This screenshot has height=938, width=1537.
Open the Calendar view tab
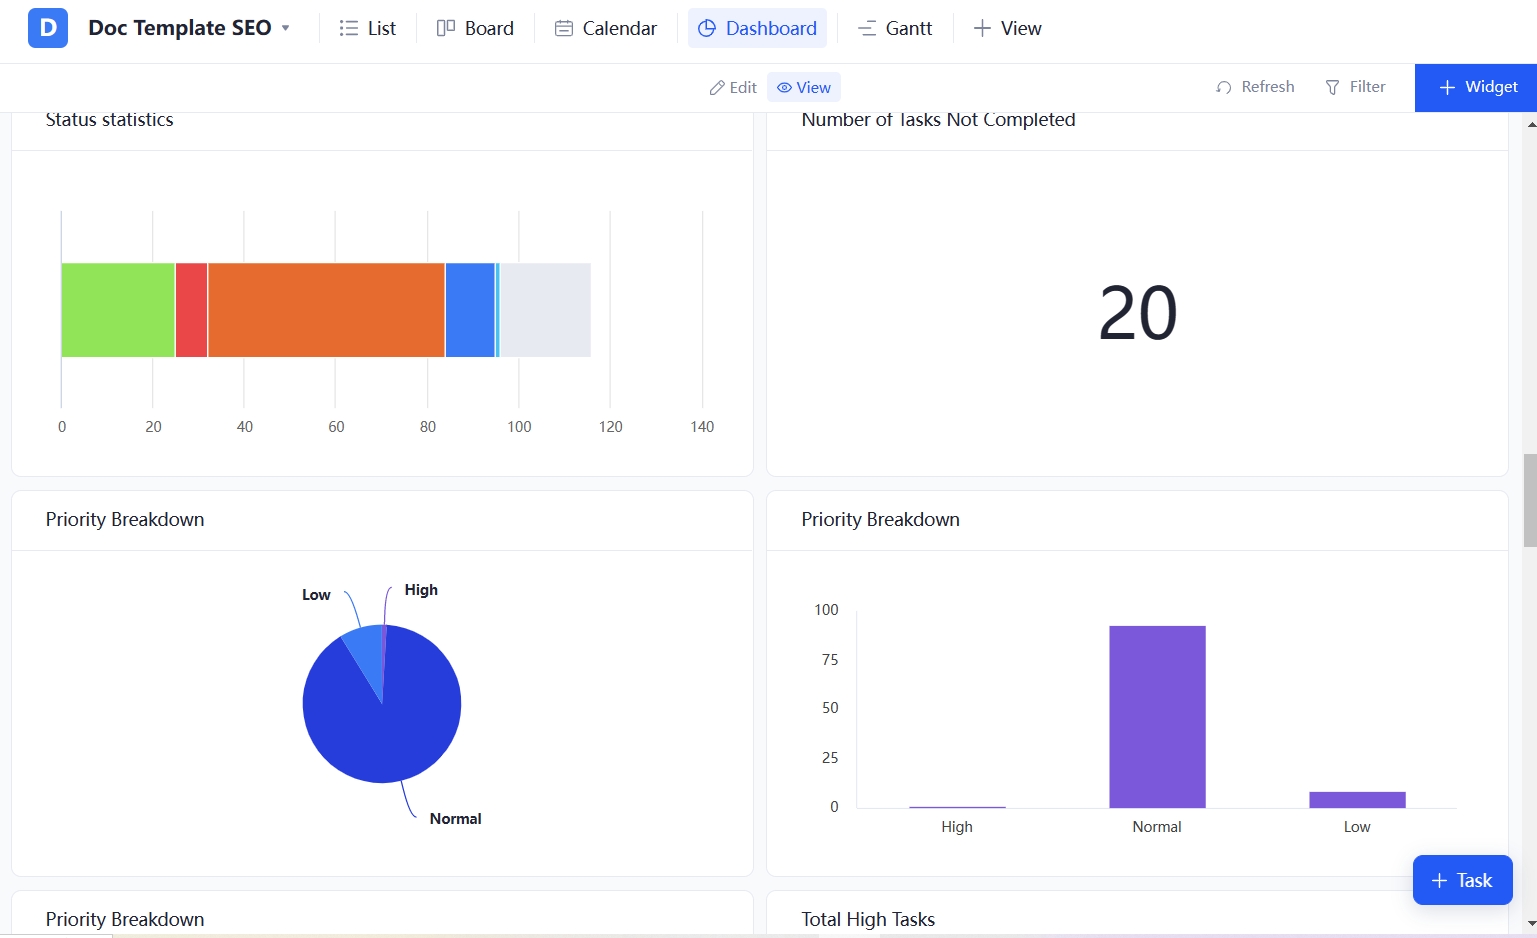pos(606,28)
